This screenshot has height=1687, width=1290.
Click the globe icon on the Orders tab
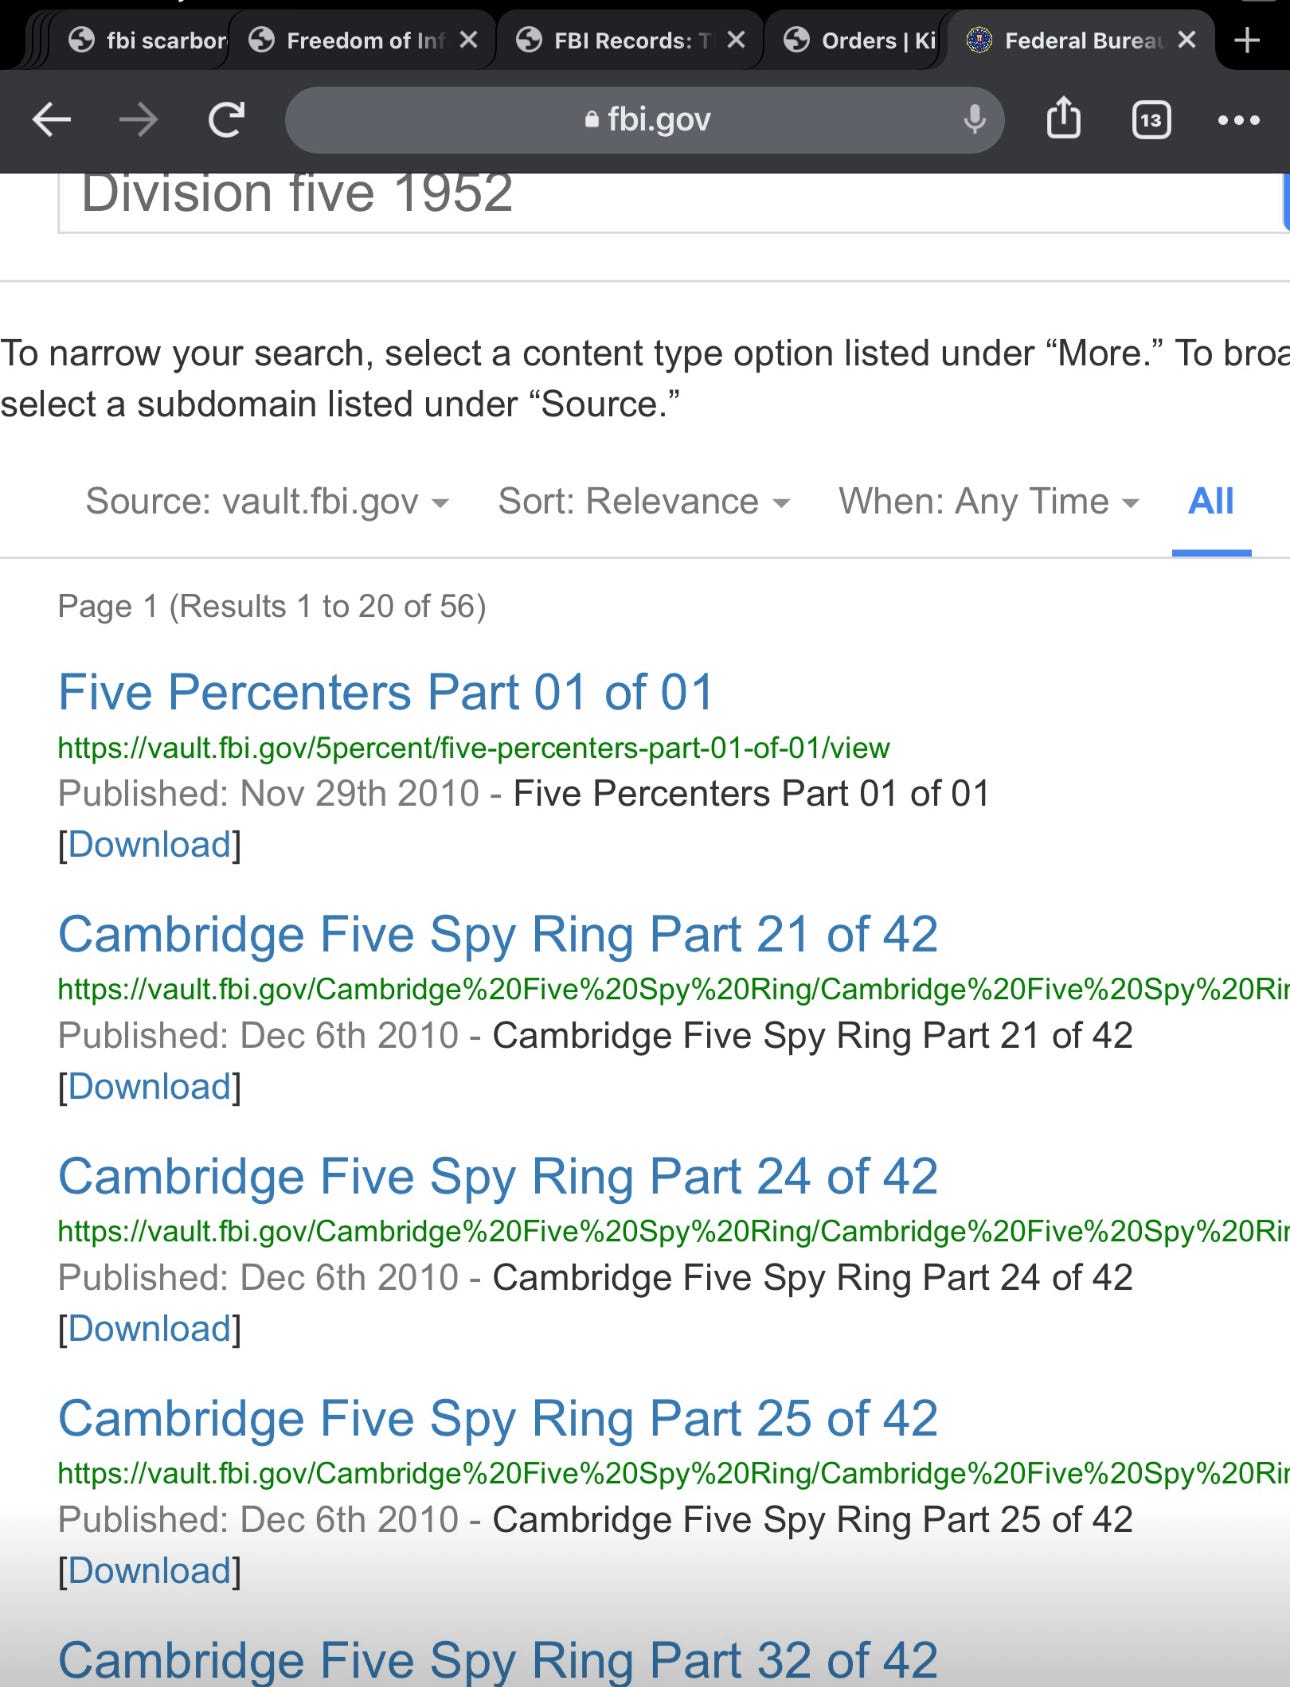(x=796, y=40)
